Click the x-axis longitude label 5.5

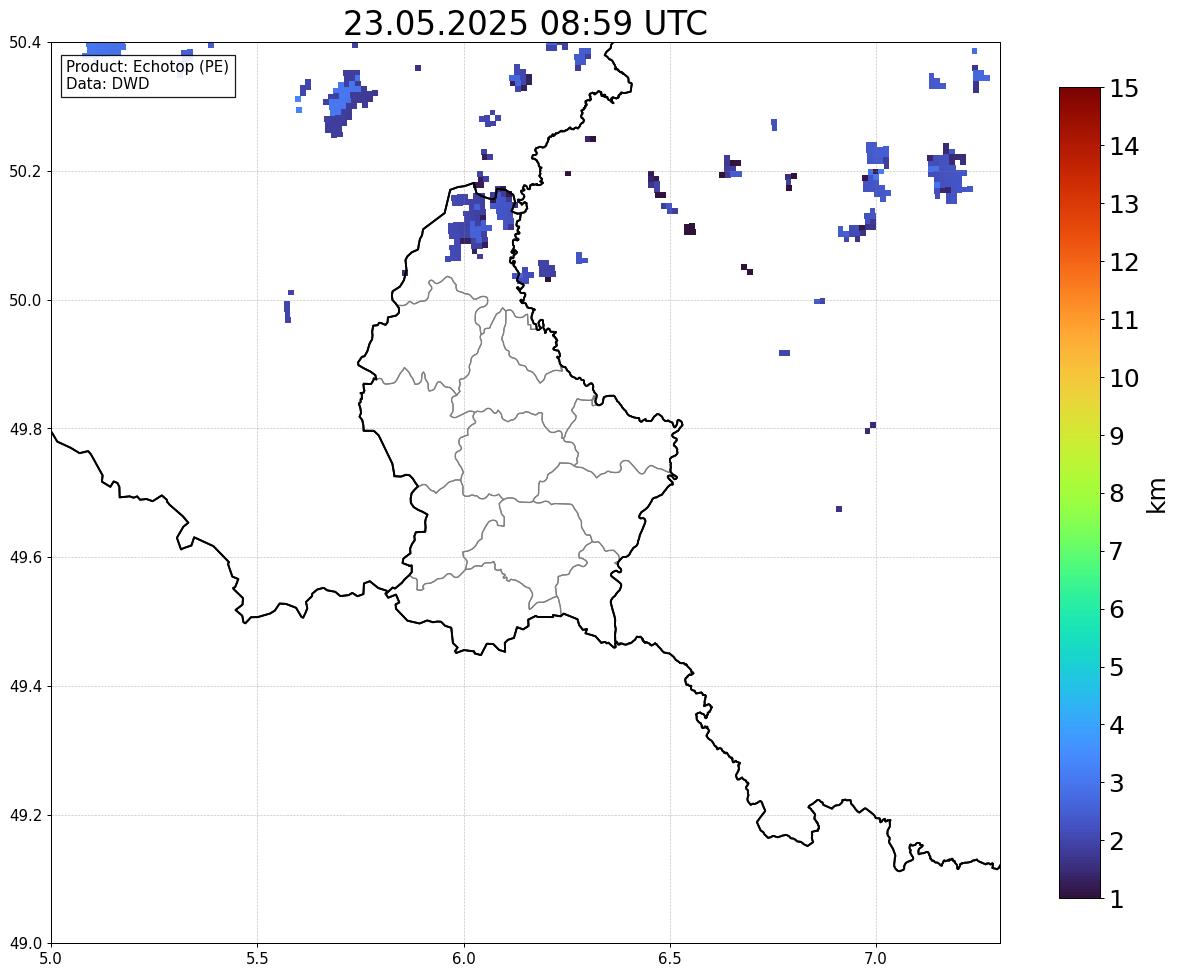(x=258, y=959)
